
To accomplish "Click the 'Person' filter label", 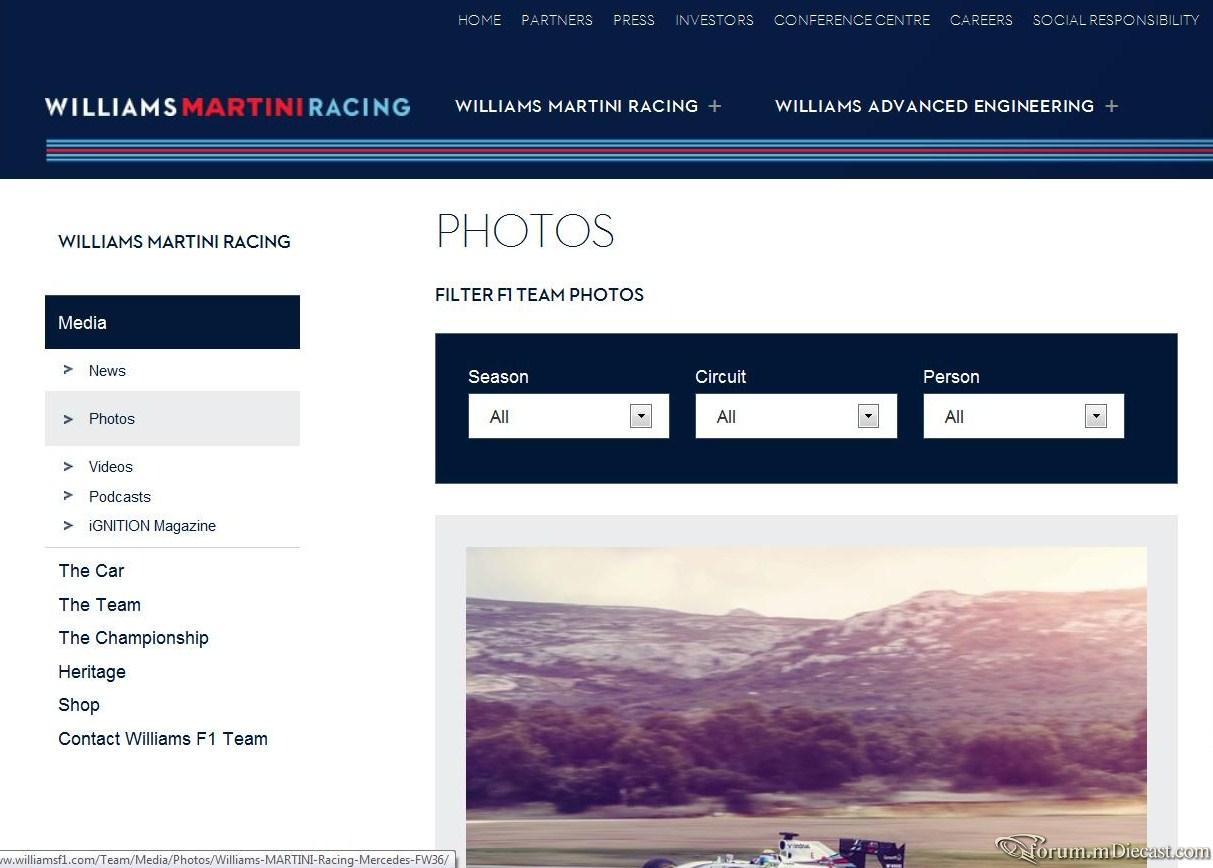I will [951, 377].
